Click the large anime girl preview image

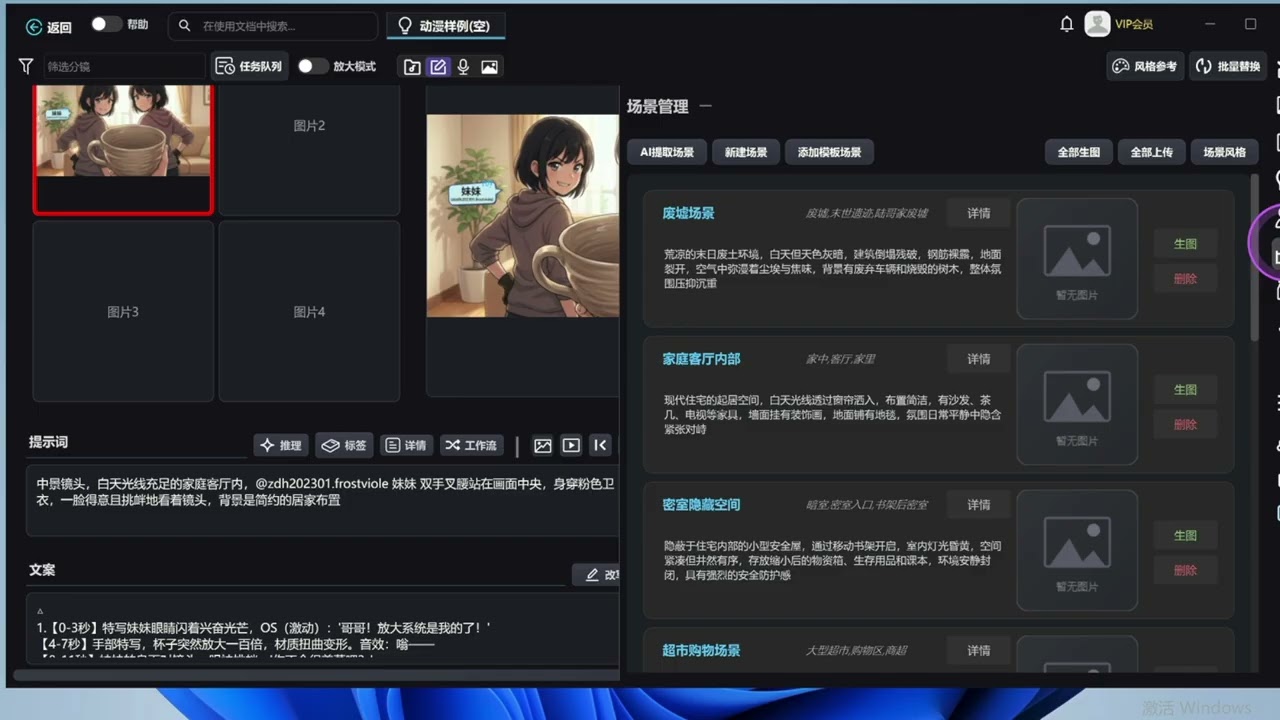click(x=523, y=216)
